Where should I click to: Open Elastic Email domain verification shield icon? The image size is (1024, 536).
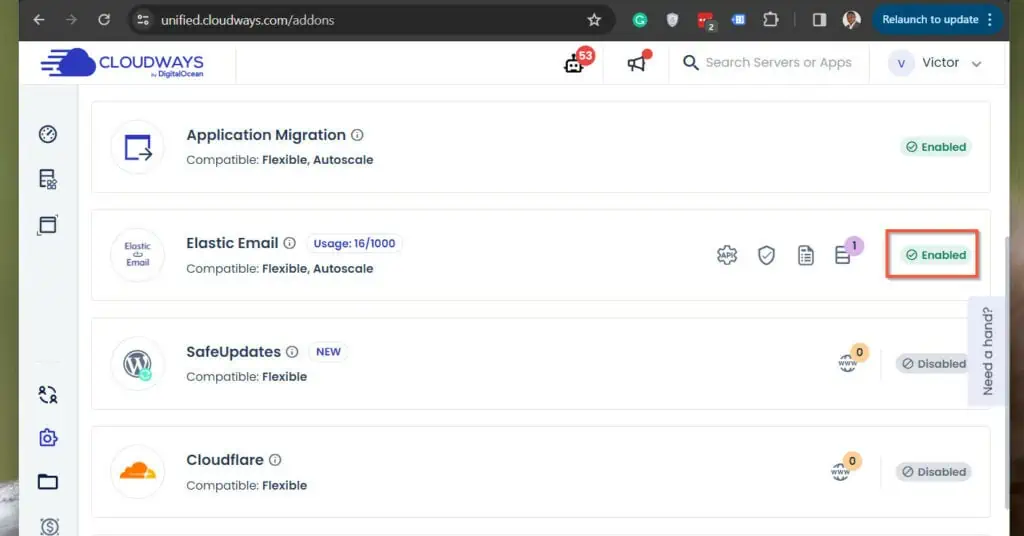click(x=766, y=255)
